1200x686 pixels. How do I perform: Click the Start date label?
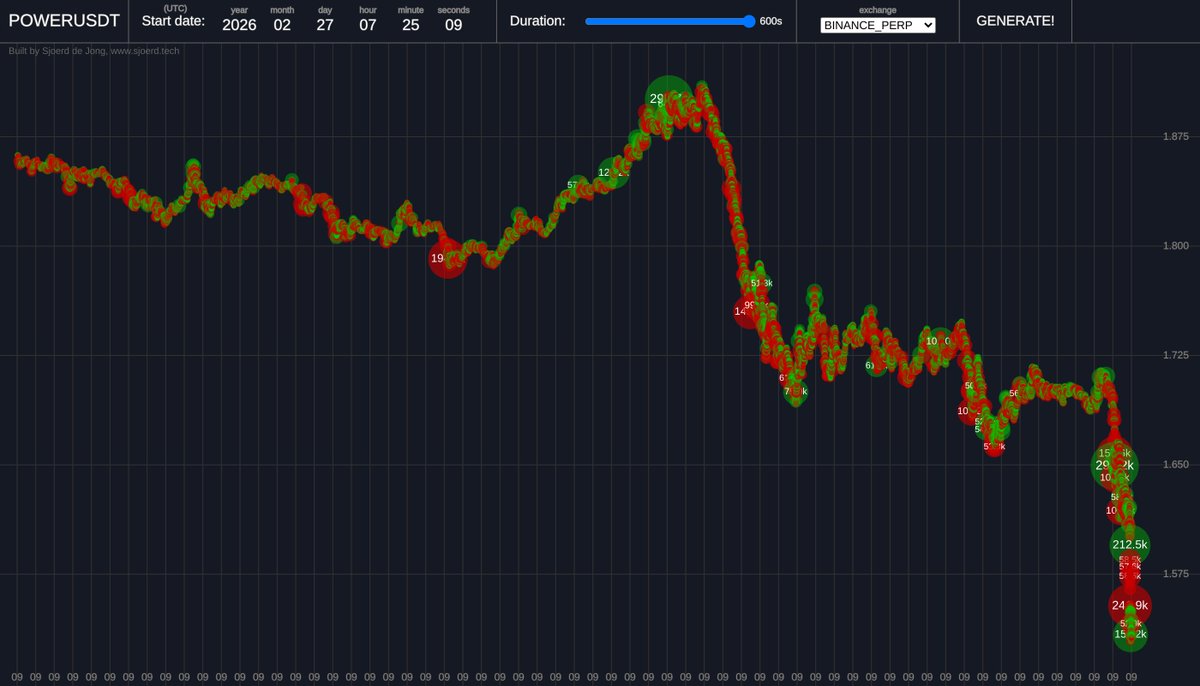173,20
